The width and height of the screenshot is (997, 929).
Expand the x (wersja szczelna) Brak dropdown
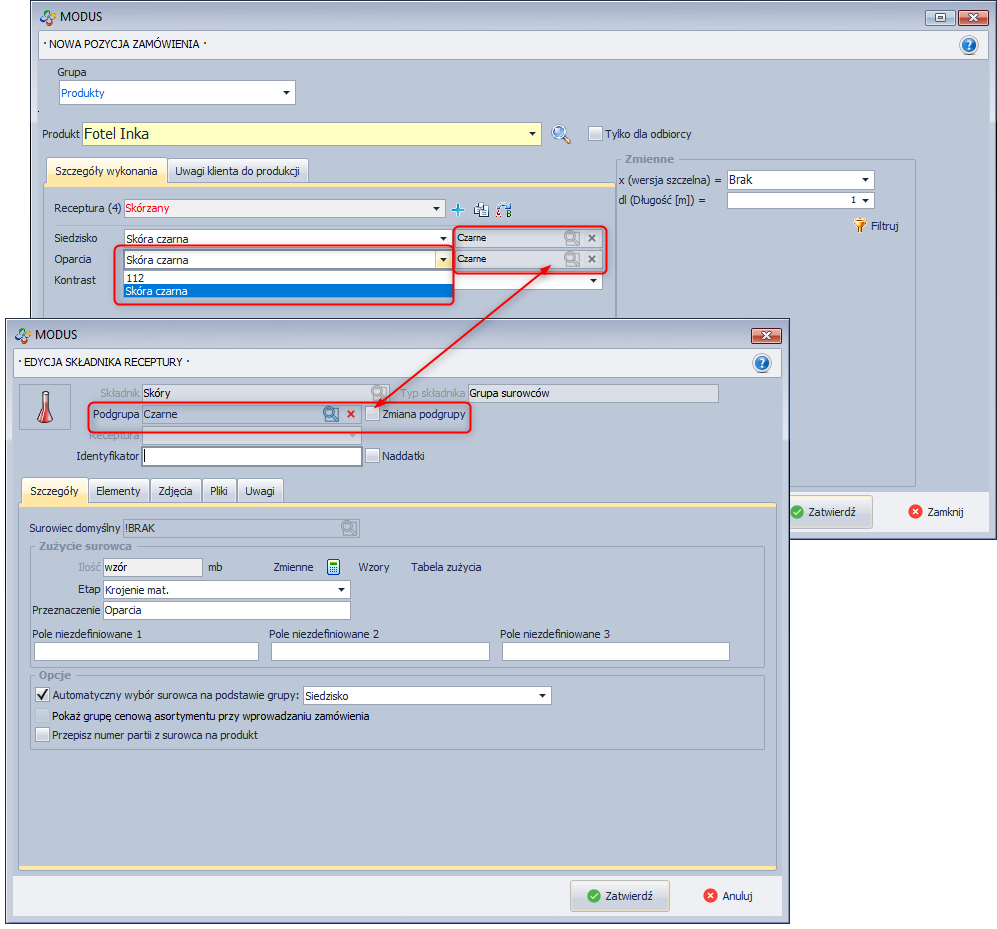point(865,180)
